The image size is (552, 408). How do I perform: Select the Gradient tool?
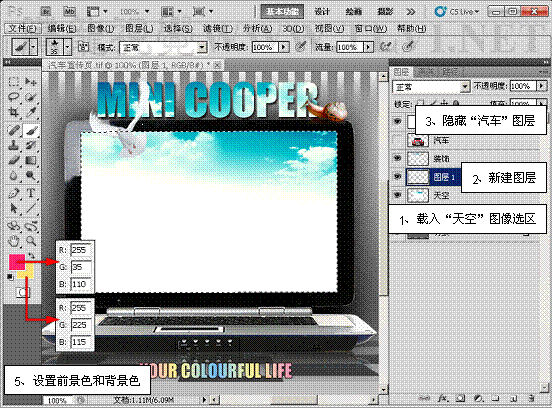pyautogui.click(x=31, y=160)
